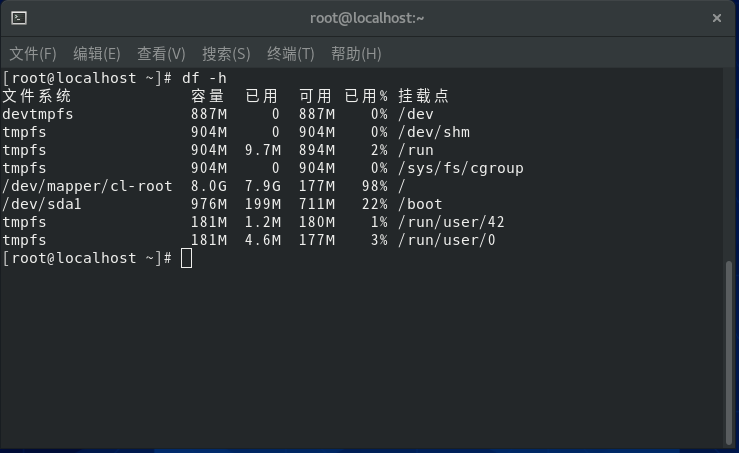739x453 pixels.
Task: Click the 22% usage value
Action: [x=375, y=204]
